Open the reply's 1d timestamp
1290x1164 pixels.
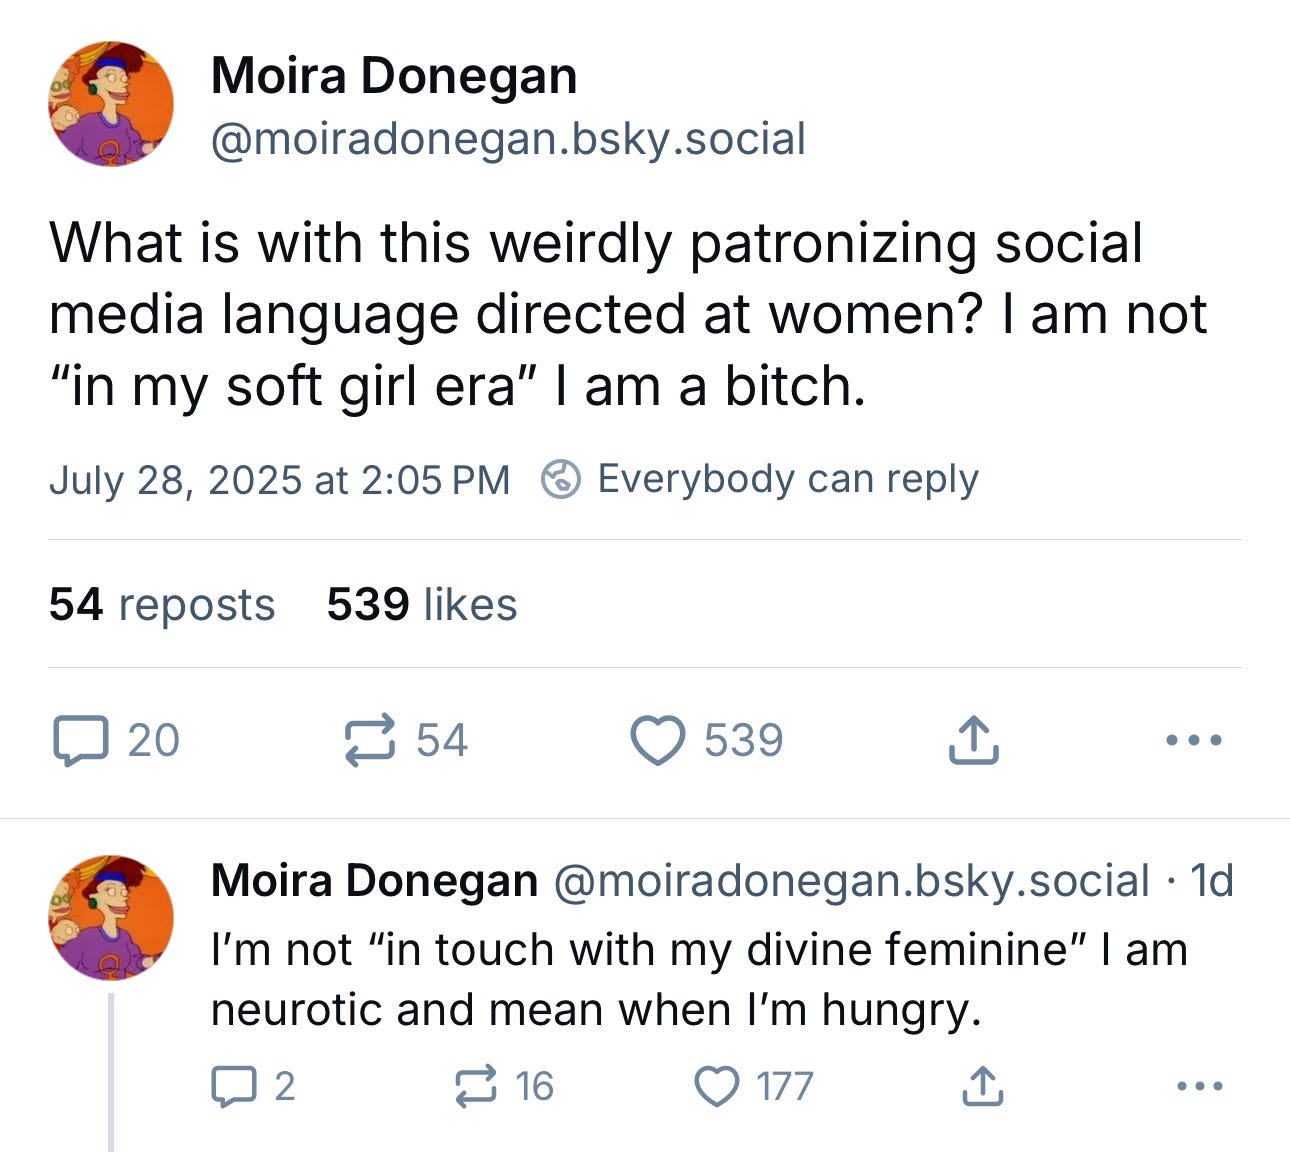click(x=1212, y=881)
